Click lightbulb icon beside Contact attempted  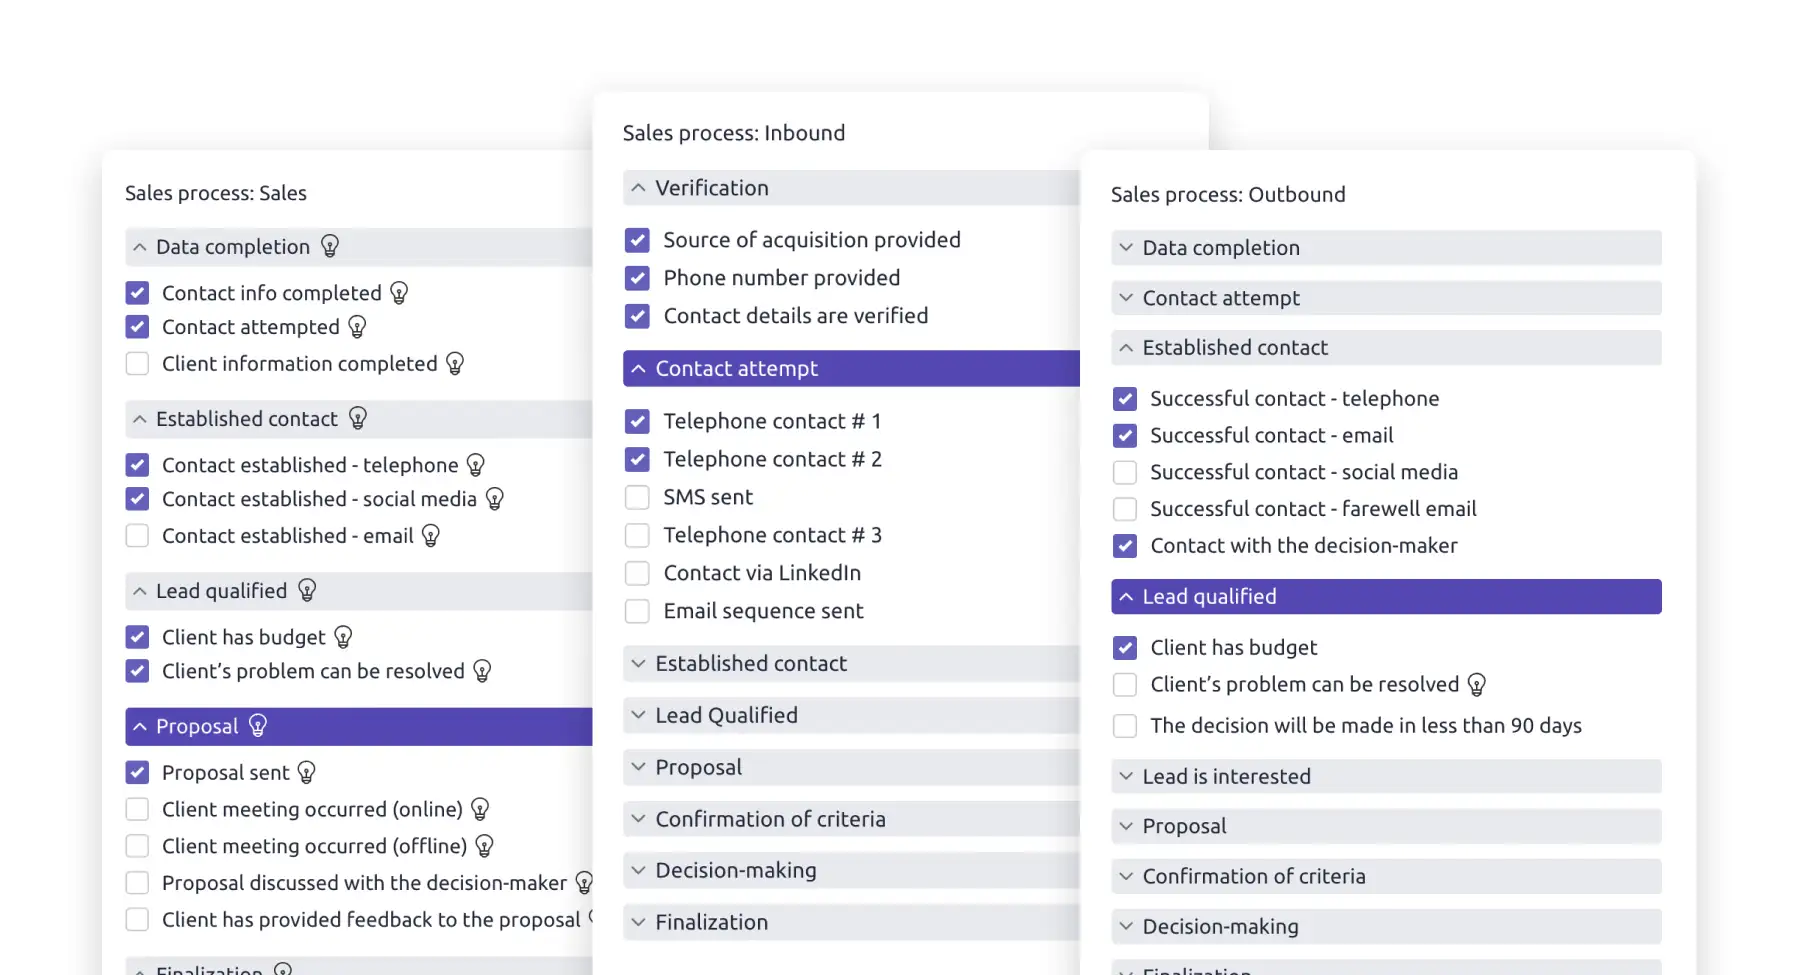pos(357,327)
